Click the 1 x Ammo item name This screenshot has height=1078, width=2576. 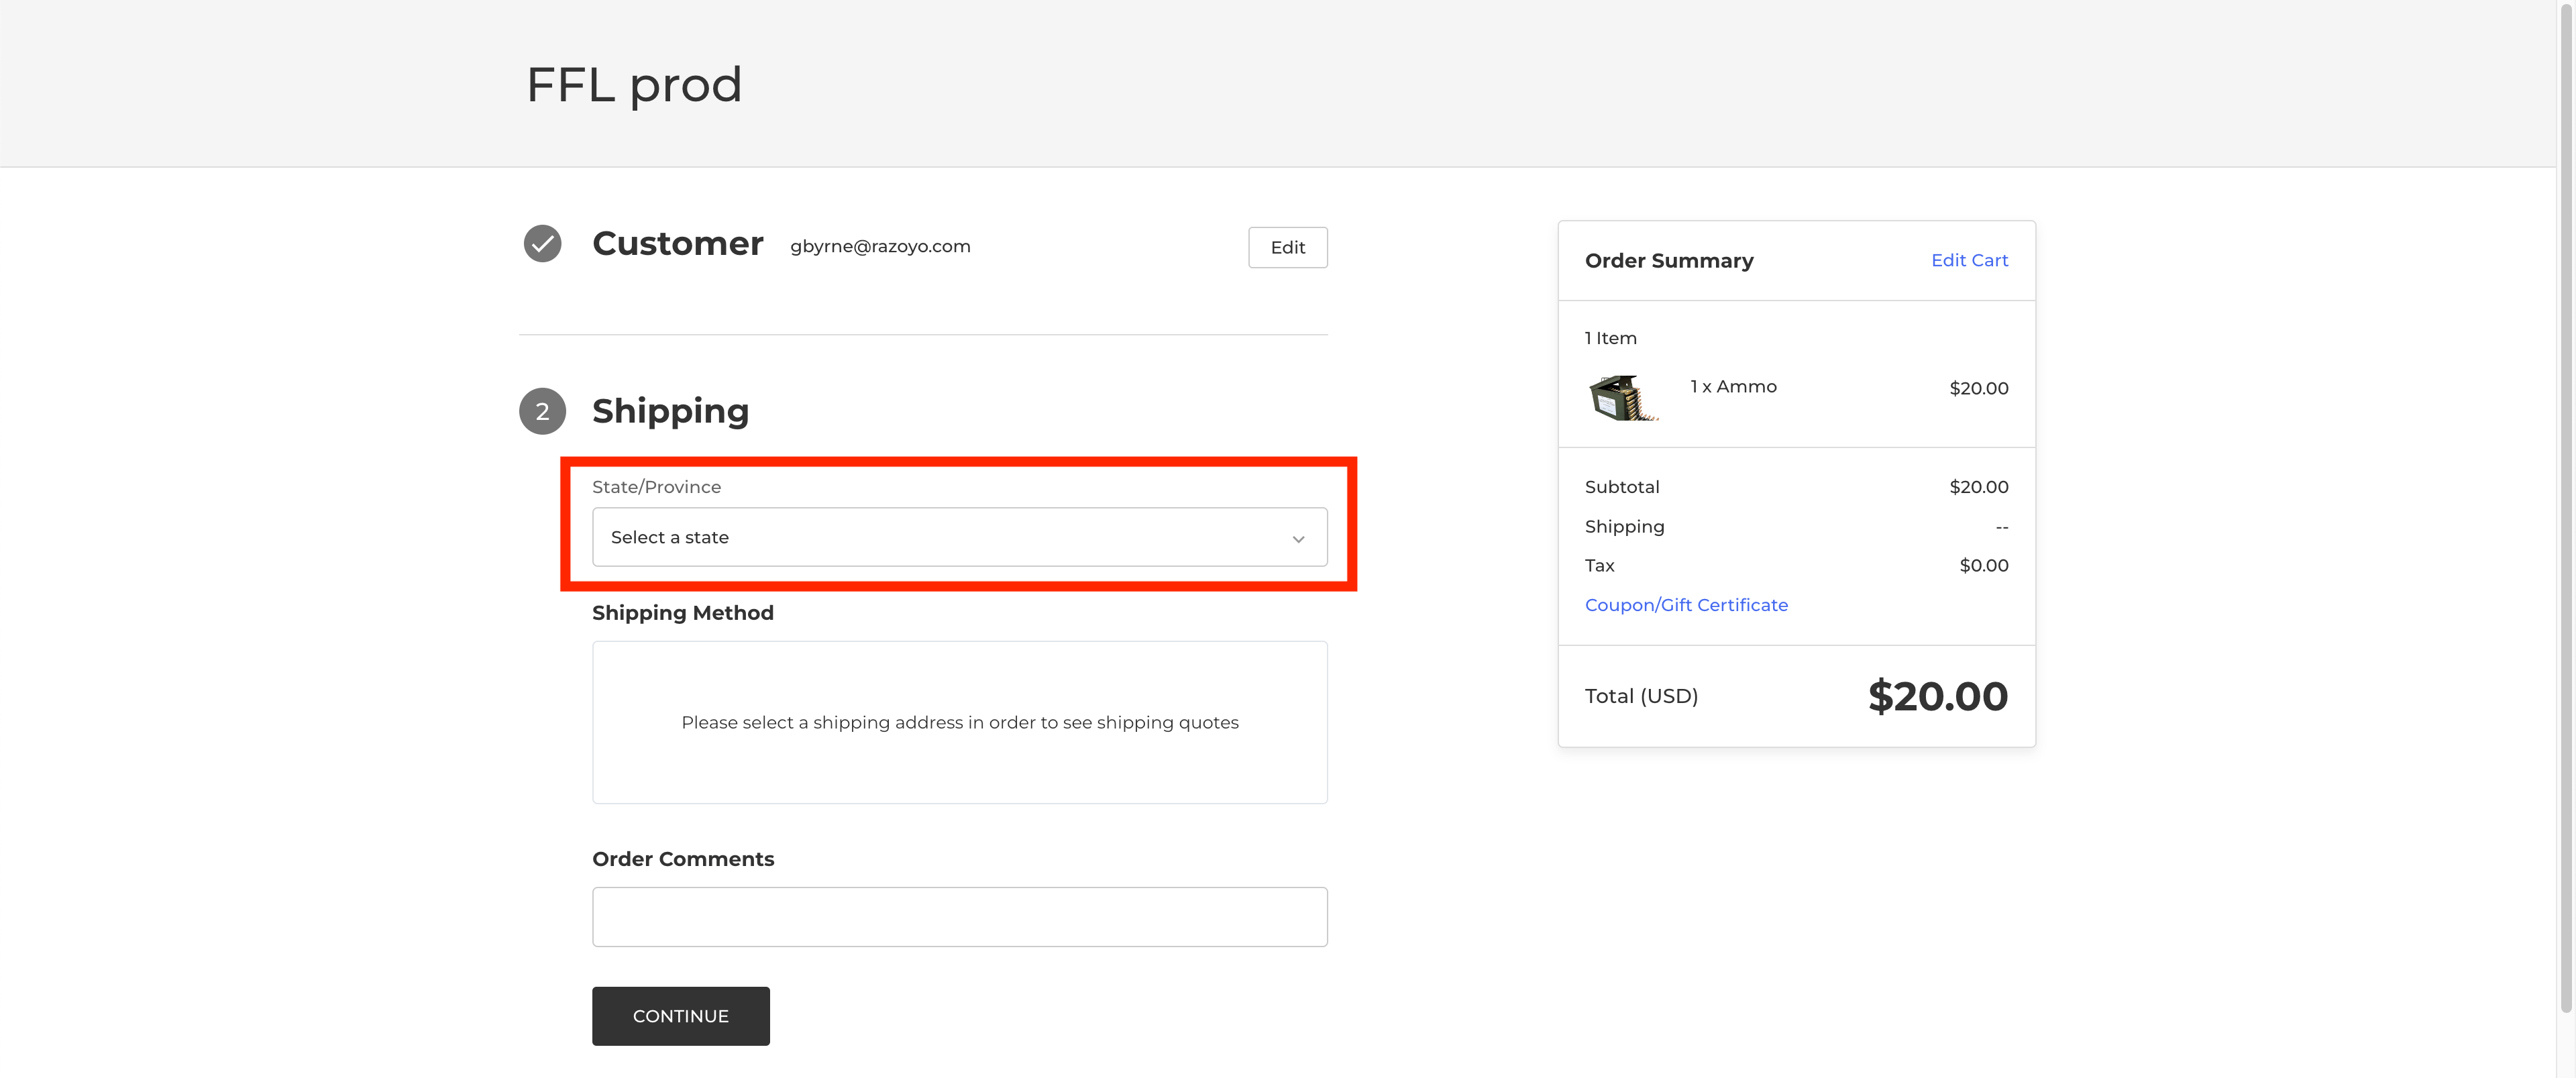(x=1732, y=387)
